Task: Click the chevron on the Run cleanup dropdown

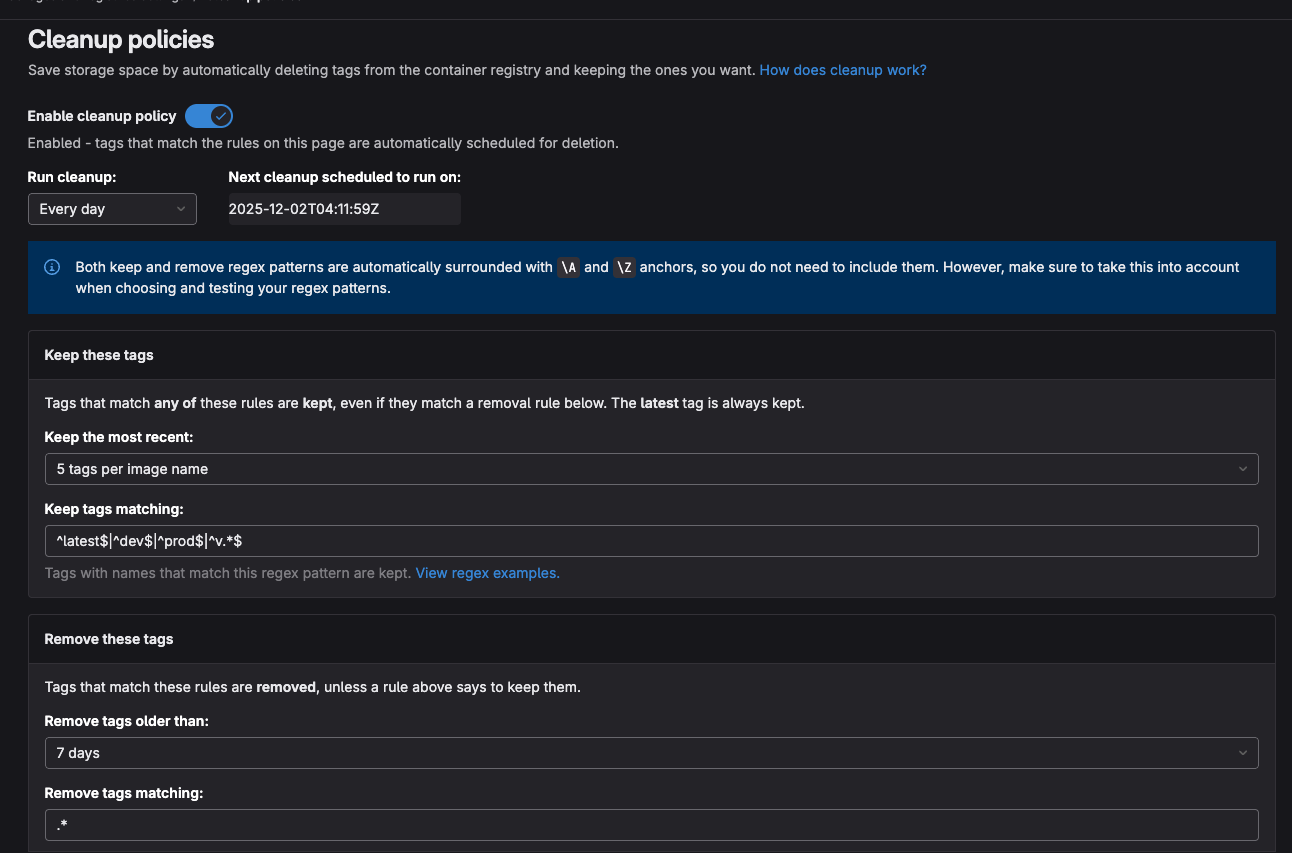Action: [181, 209]
